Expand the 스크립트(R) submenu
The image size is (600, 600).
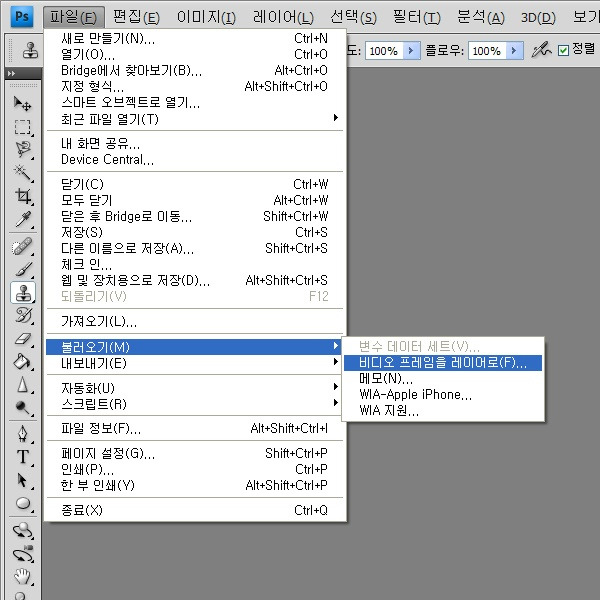(195, 404)
